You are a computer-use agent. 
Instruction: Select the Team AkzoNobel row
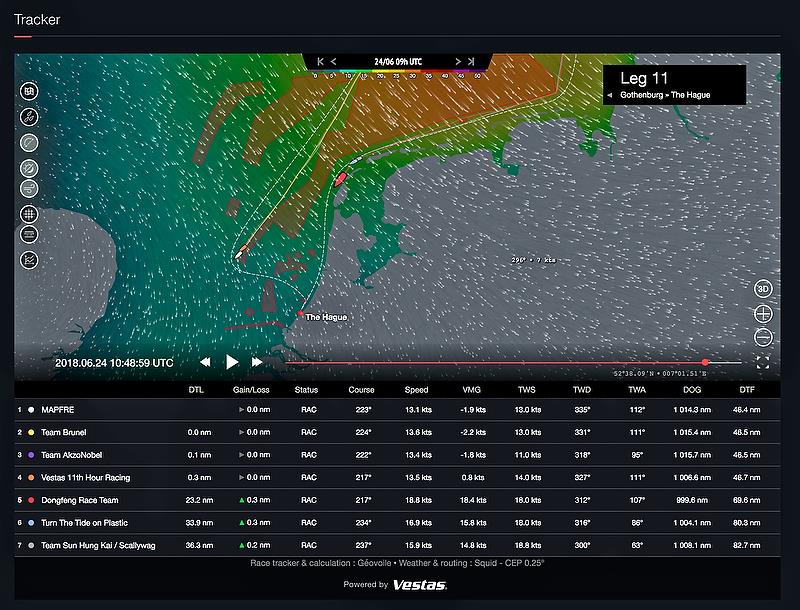click(397, 455)
